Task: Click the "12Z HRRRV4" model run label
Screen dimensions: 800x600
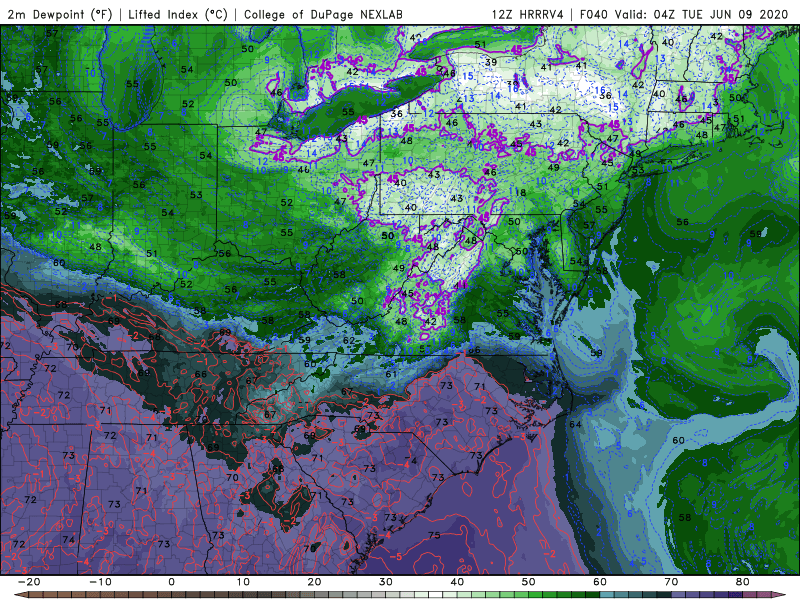Action: (528, 14)
